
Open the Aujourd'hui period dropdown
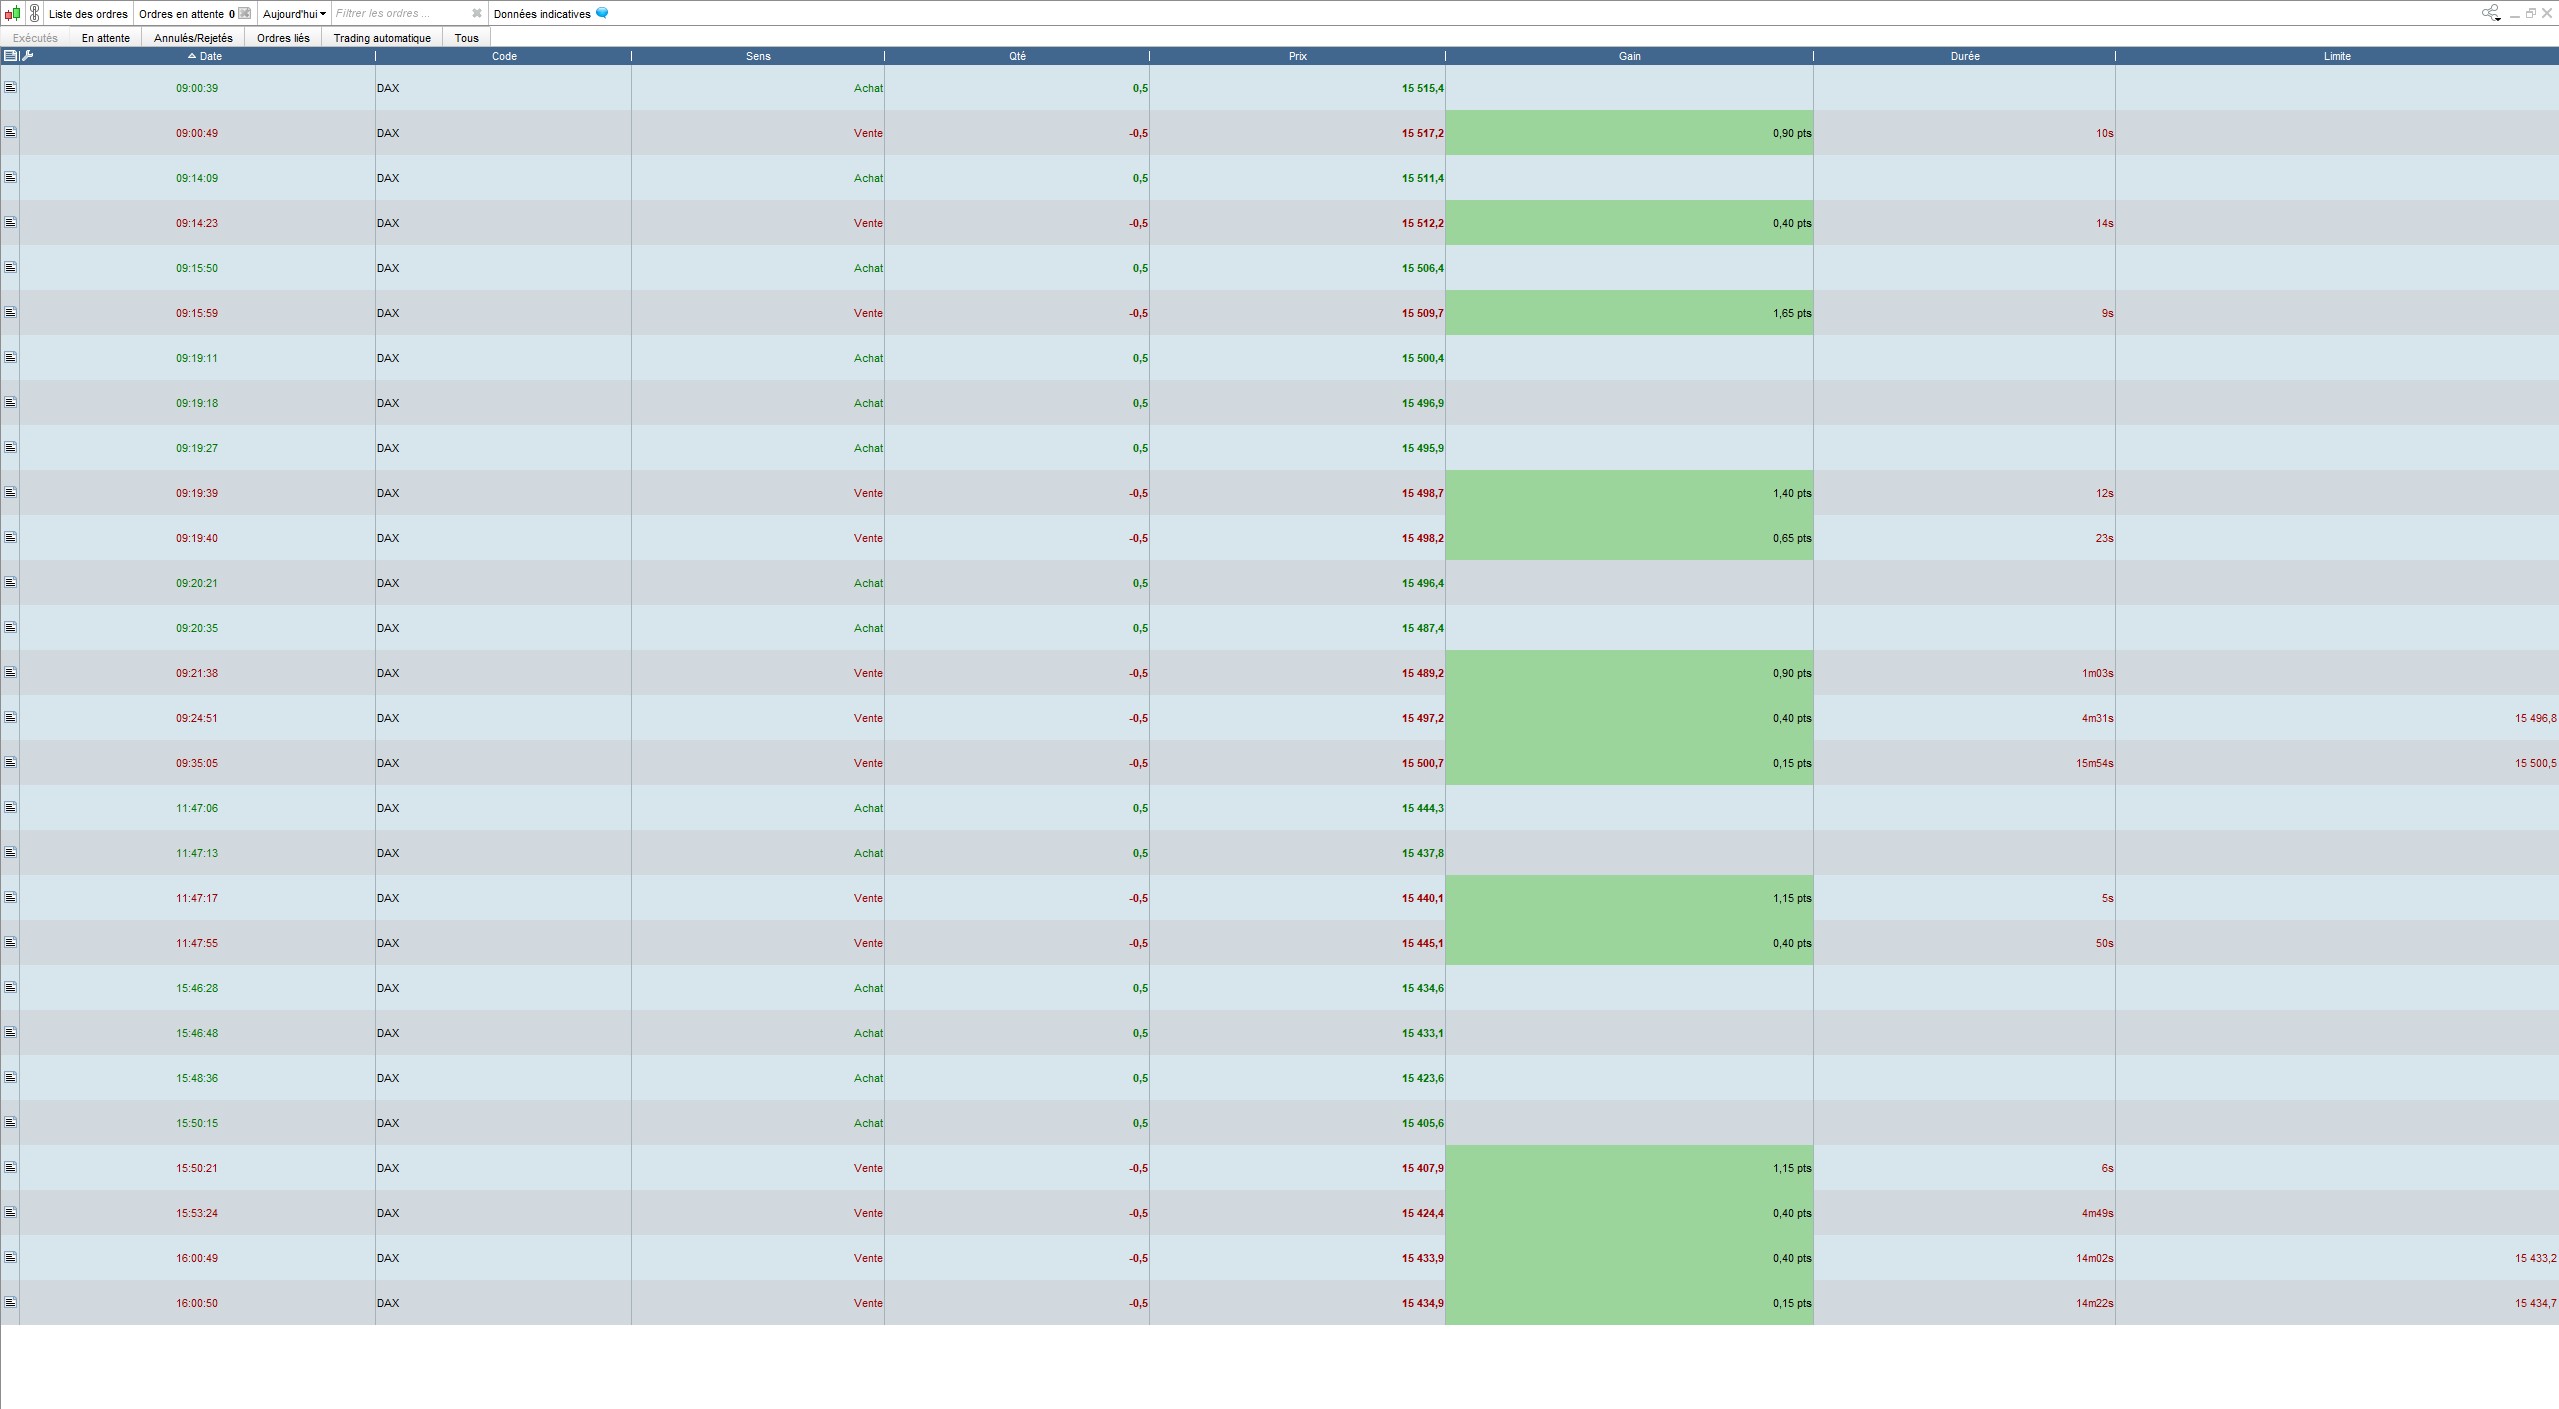click(294, 14)
